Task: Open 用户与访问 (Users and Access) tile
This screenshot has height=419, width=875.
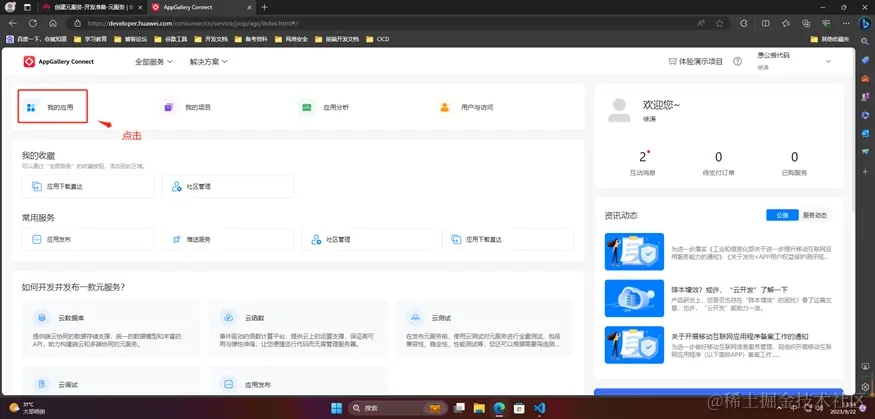Action: (x=466, y=107)
